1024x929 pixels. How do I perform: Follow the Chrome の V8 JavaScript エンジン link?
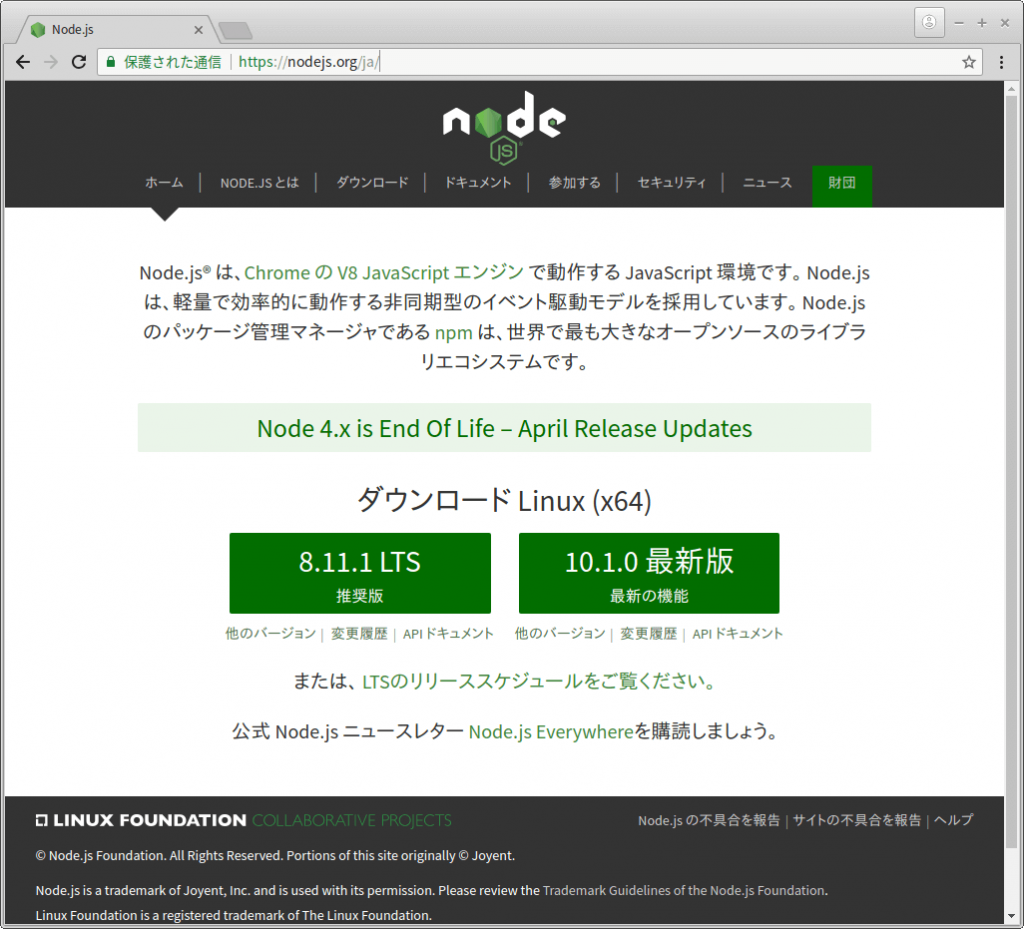point(384,272)
